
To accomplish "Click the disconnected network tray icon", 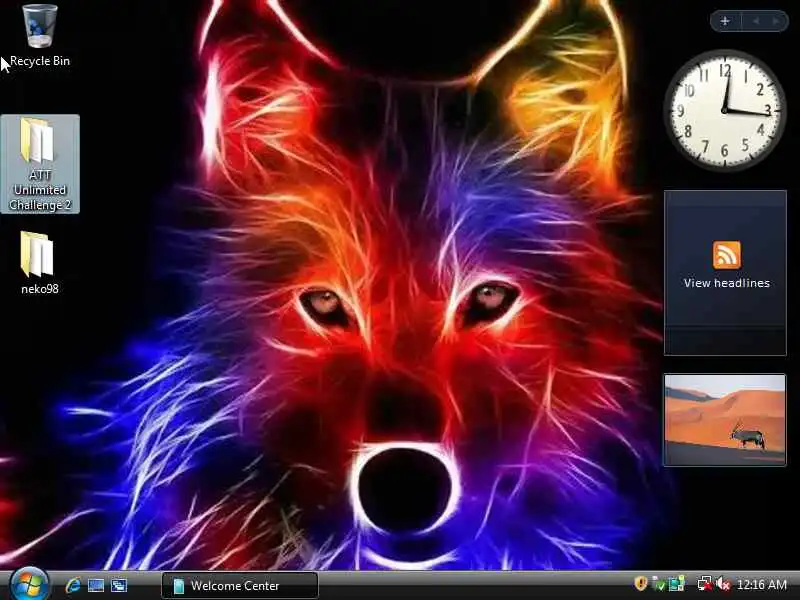I will point(705,584).
